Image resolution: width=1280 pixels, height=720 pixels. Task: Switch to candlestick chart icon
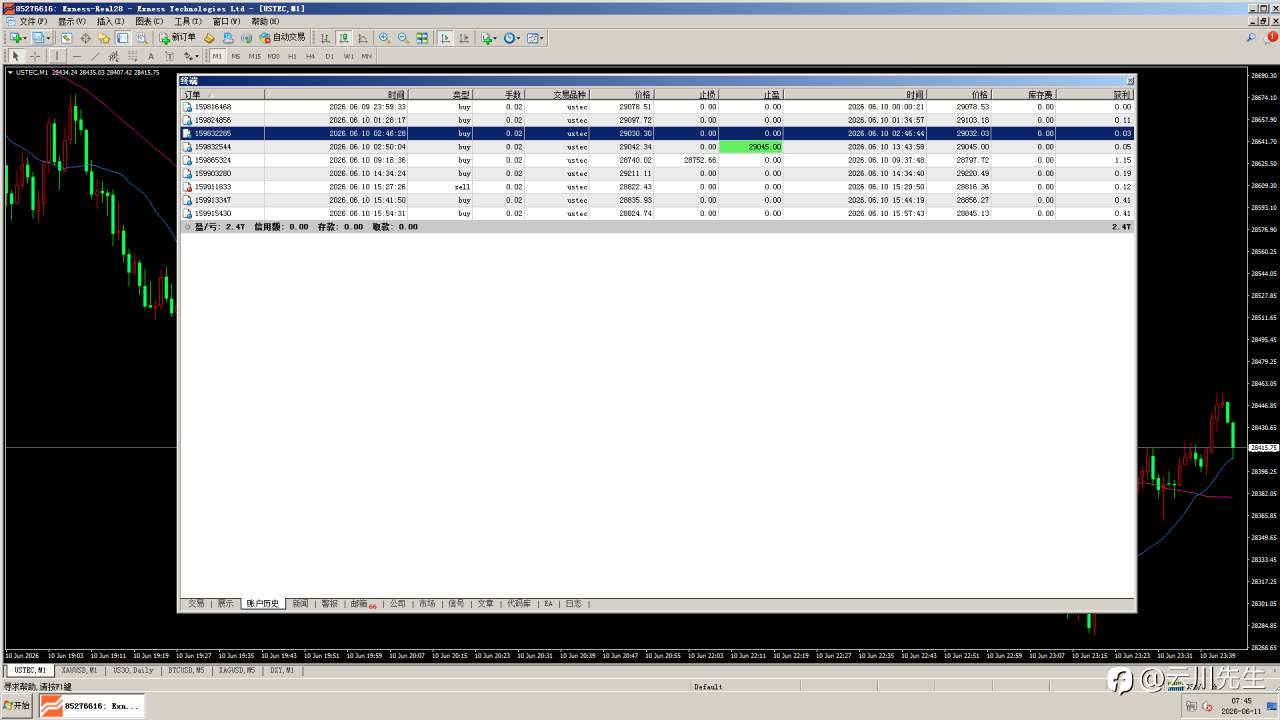click(x=343, y=38)
